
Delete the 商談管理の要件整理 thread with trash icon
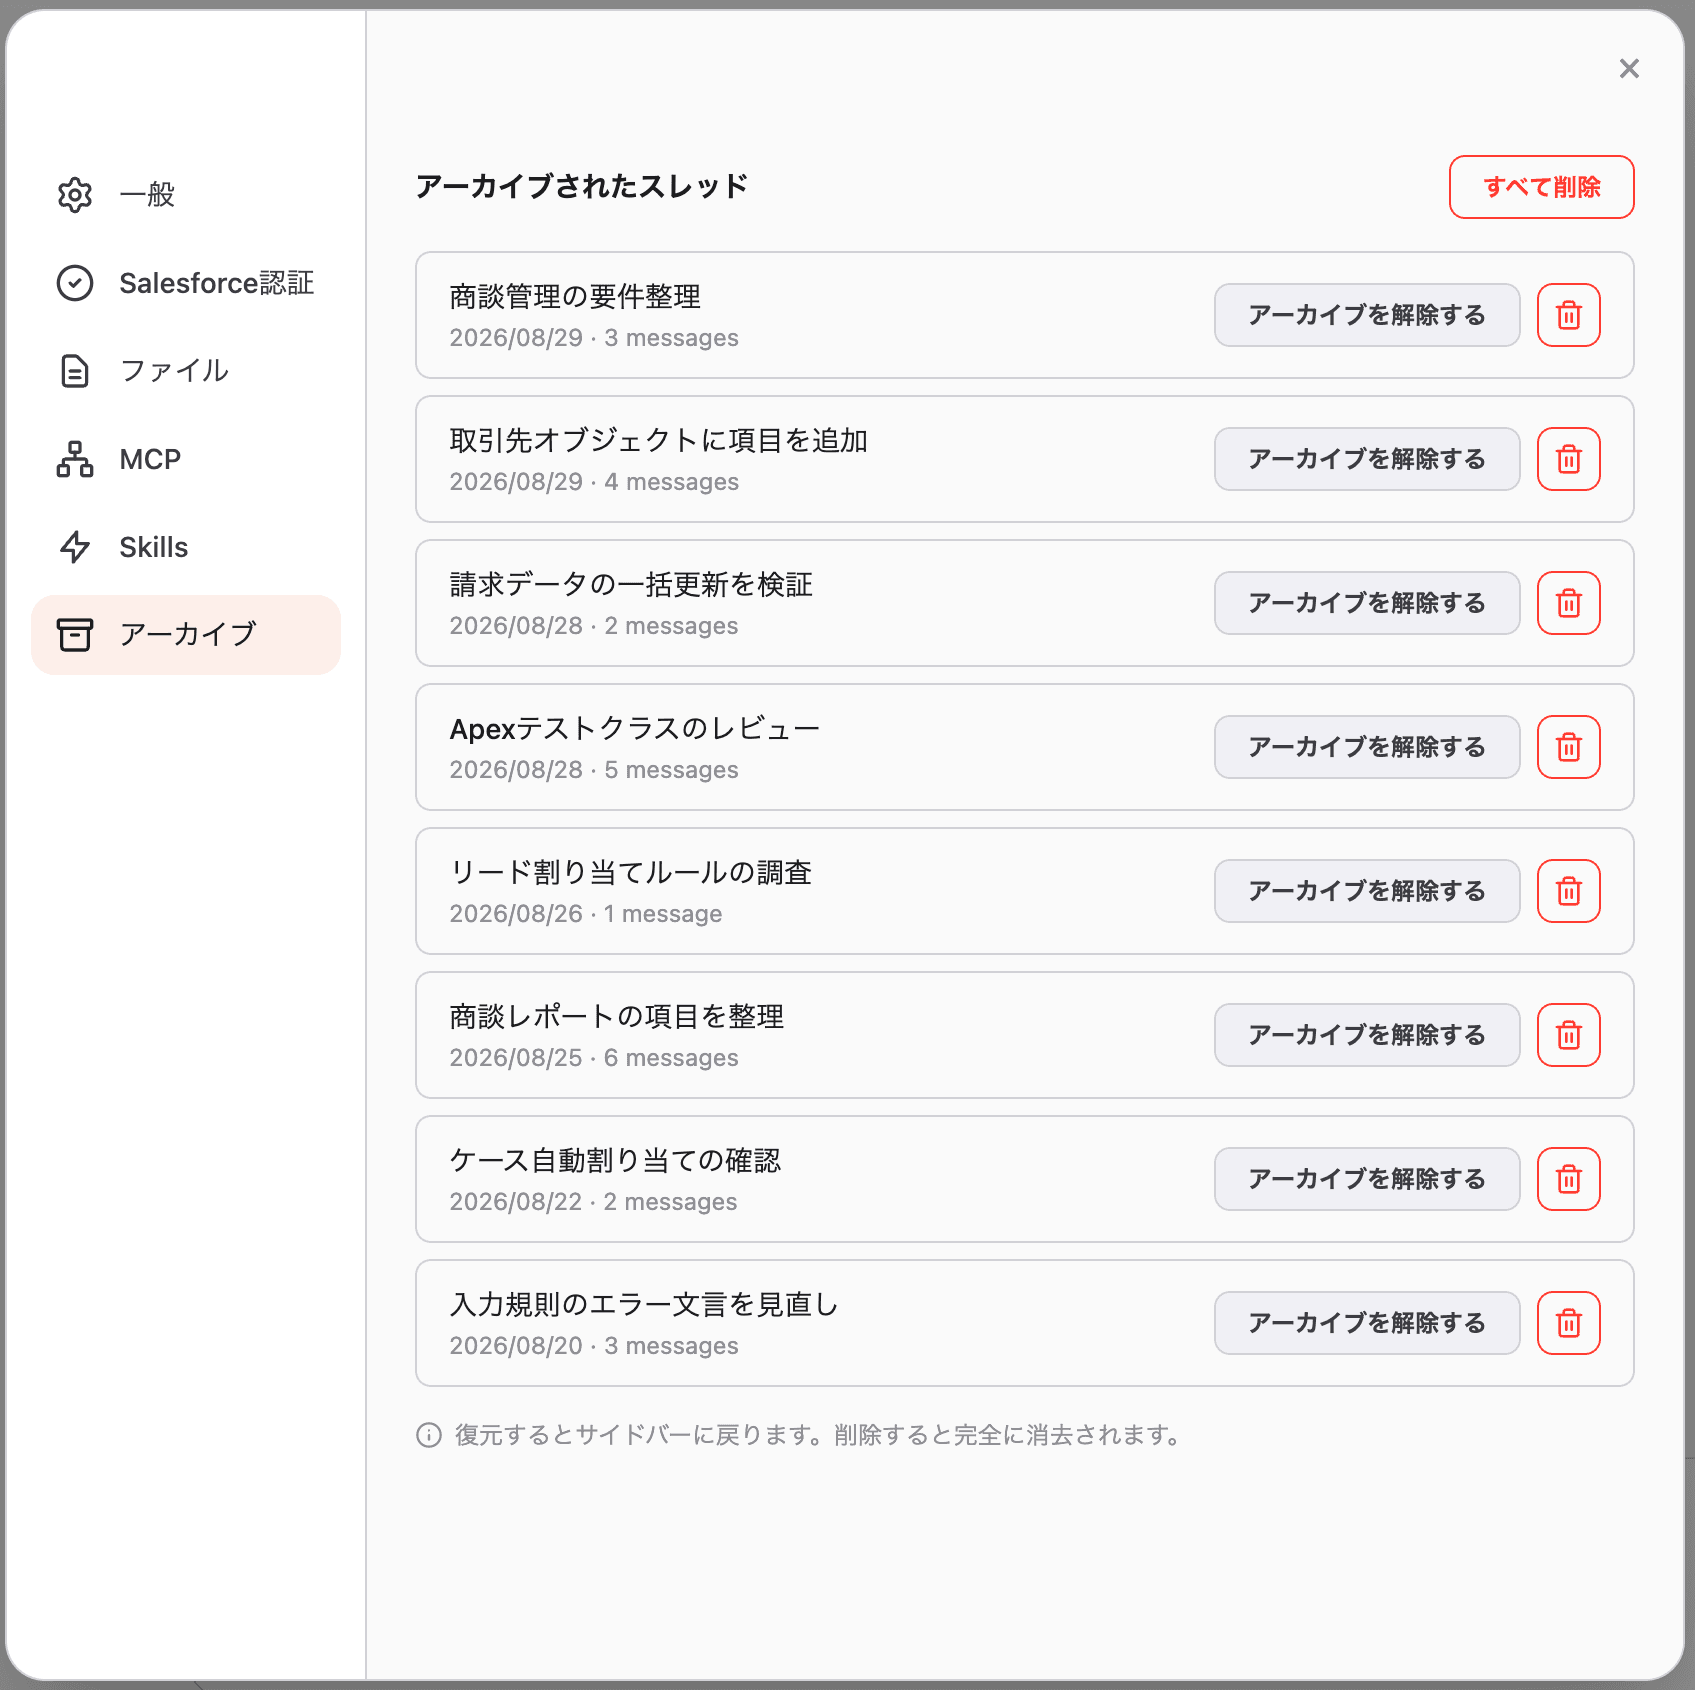1568,315
